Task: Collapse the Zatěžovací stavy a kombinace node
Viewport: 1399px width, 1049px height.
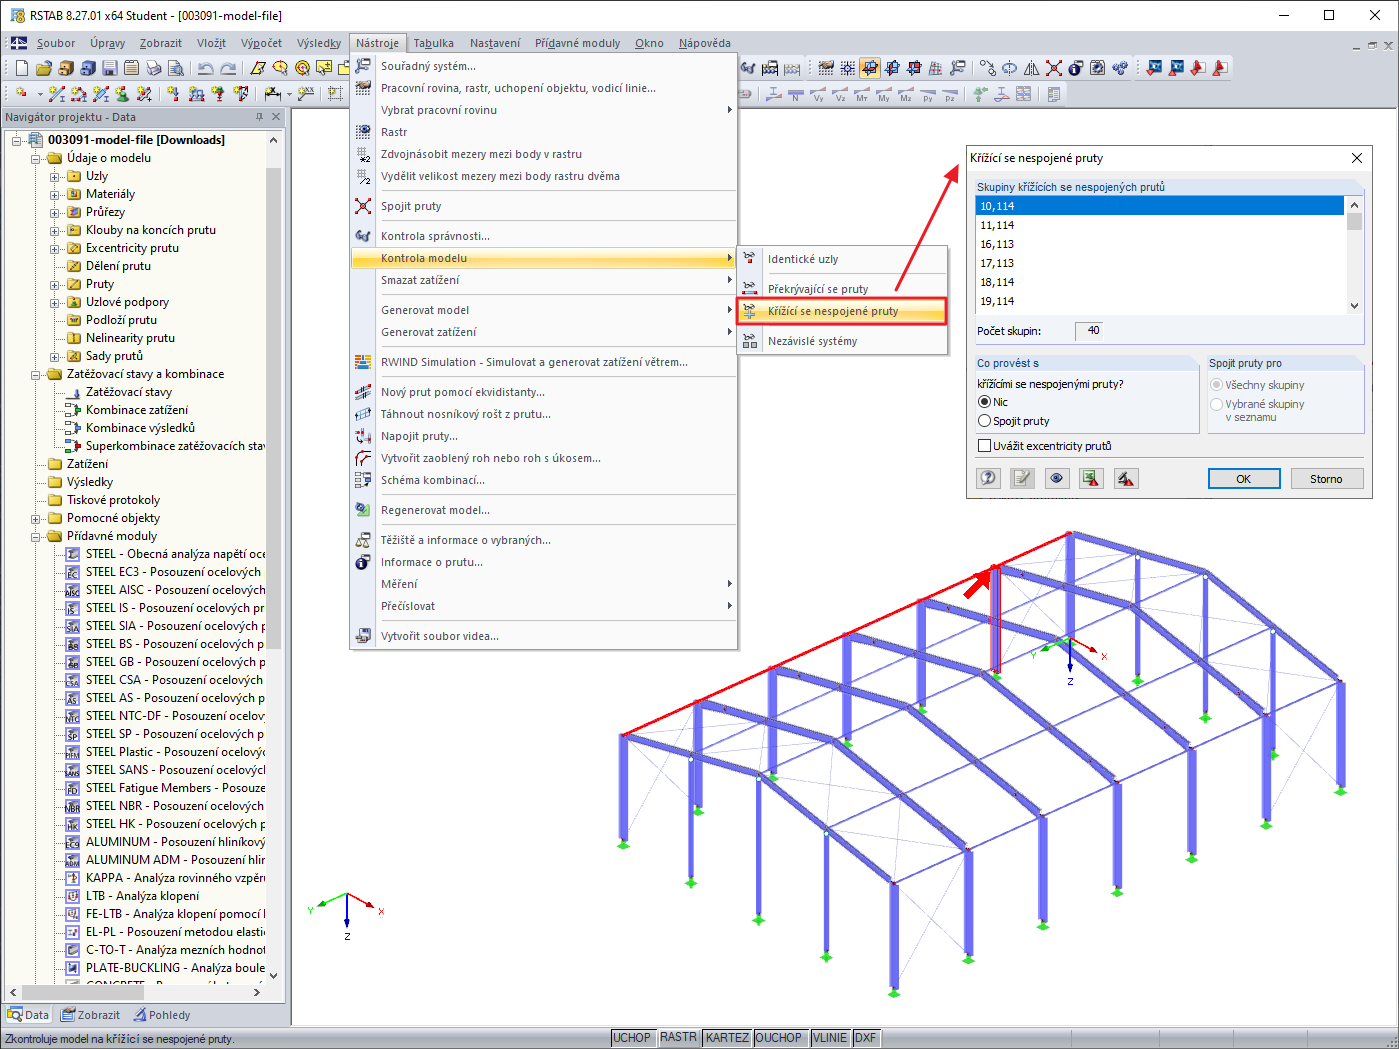Action: tap(36, 374)
